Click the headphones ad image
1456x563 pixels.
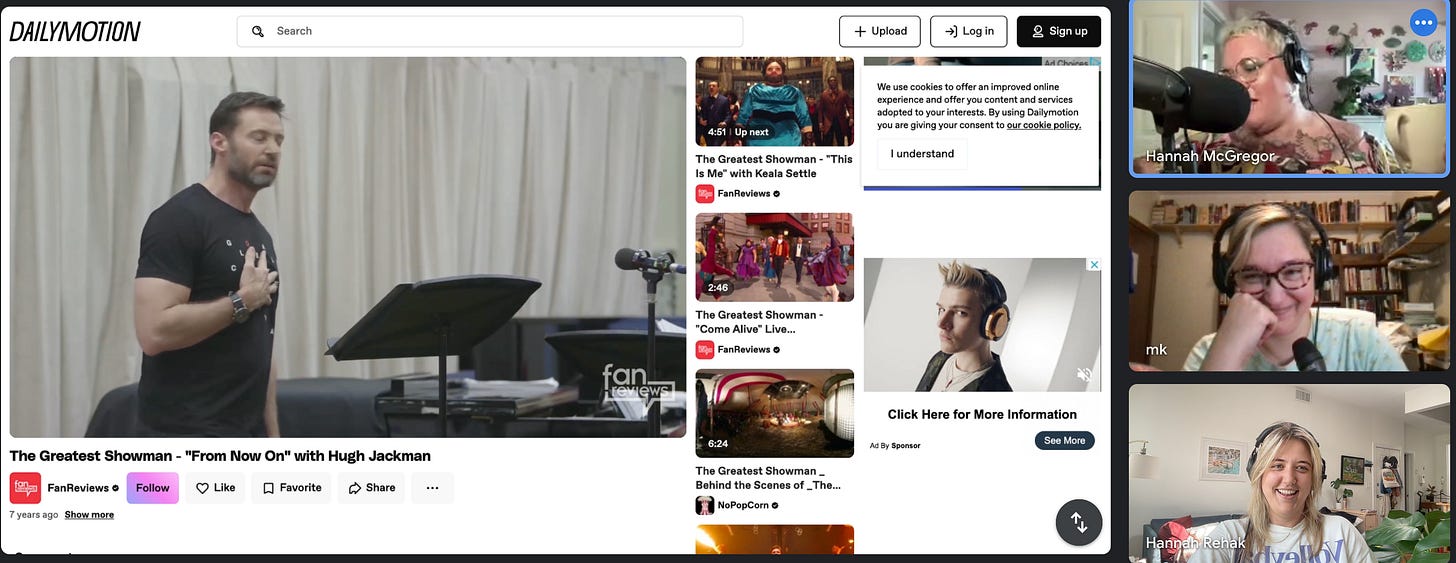(x=982, y=325)
